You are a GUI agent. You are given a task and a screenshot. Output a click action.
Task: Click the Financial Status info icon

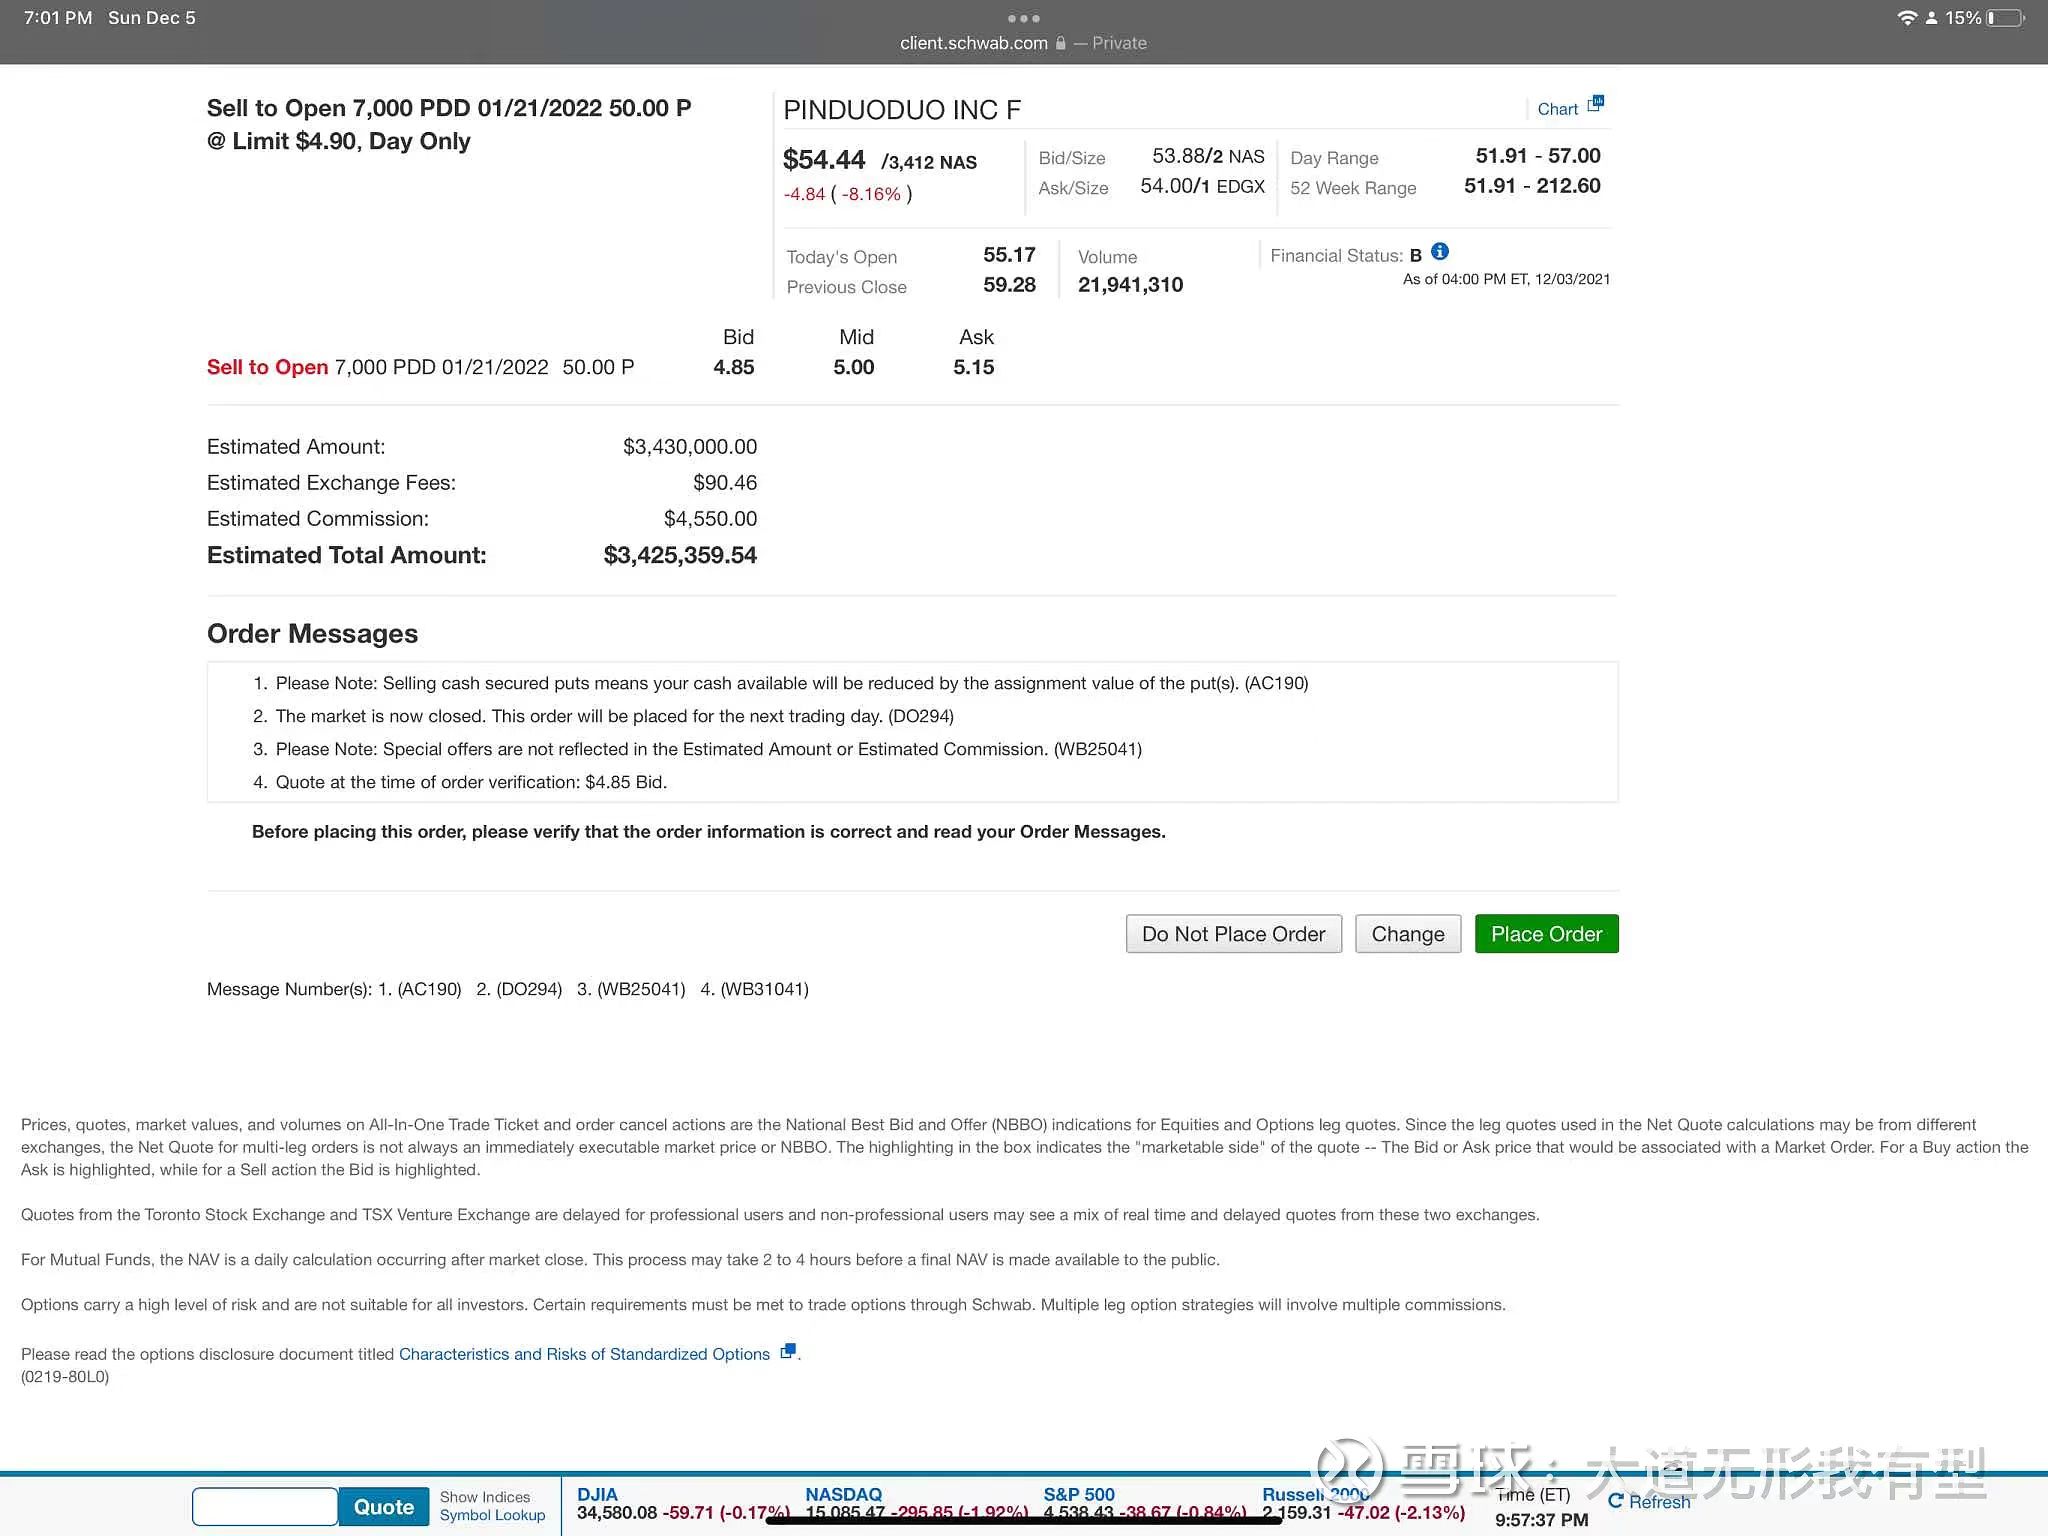1440,252
